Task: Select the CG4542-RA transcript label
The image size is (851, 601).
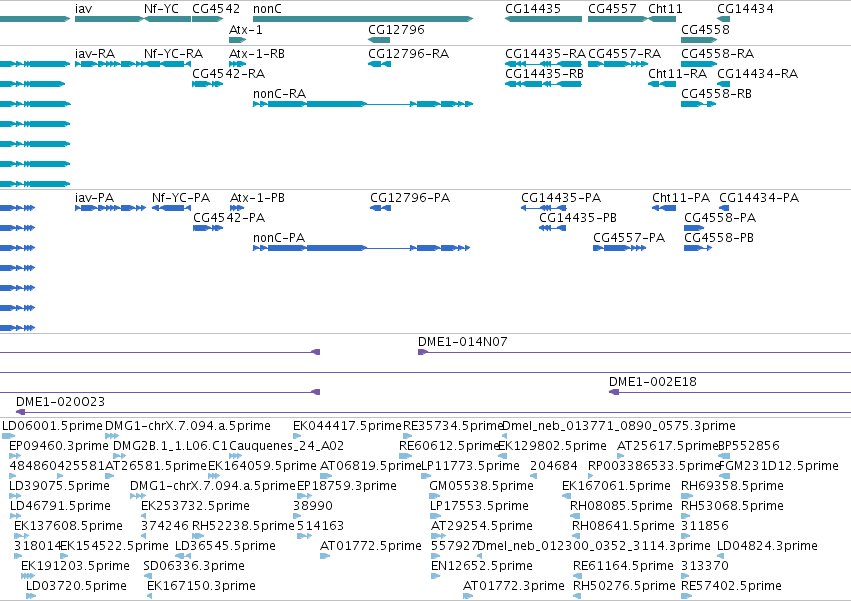Action: pyautogui.click(x=228, y=73)
